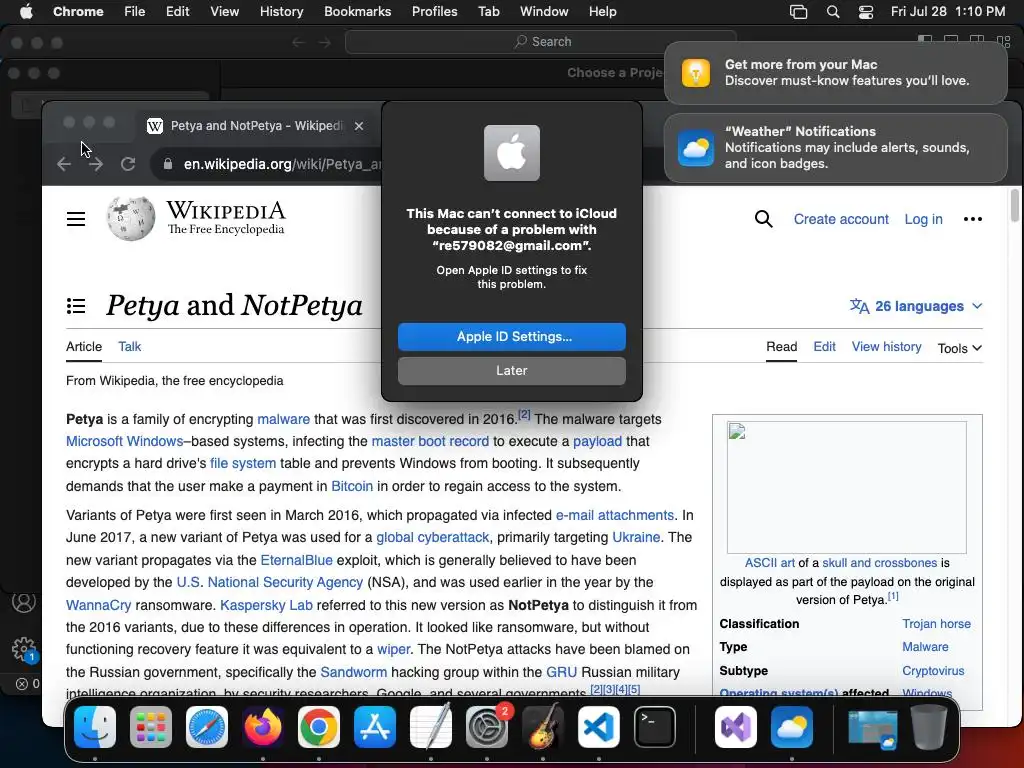The image size is (1024, 768).
Task: Open the Bookmarks menu
Action: [357, 12]
